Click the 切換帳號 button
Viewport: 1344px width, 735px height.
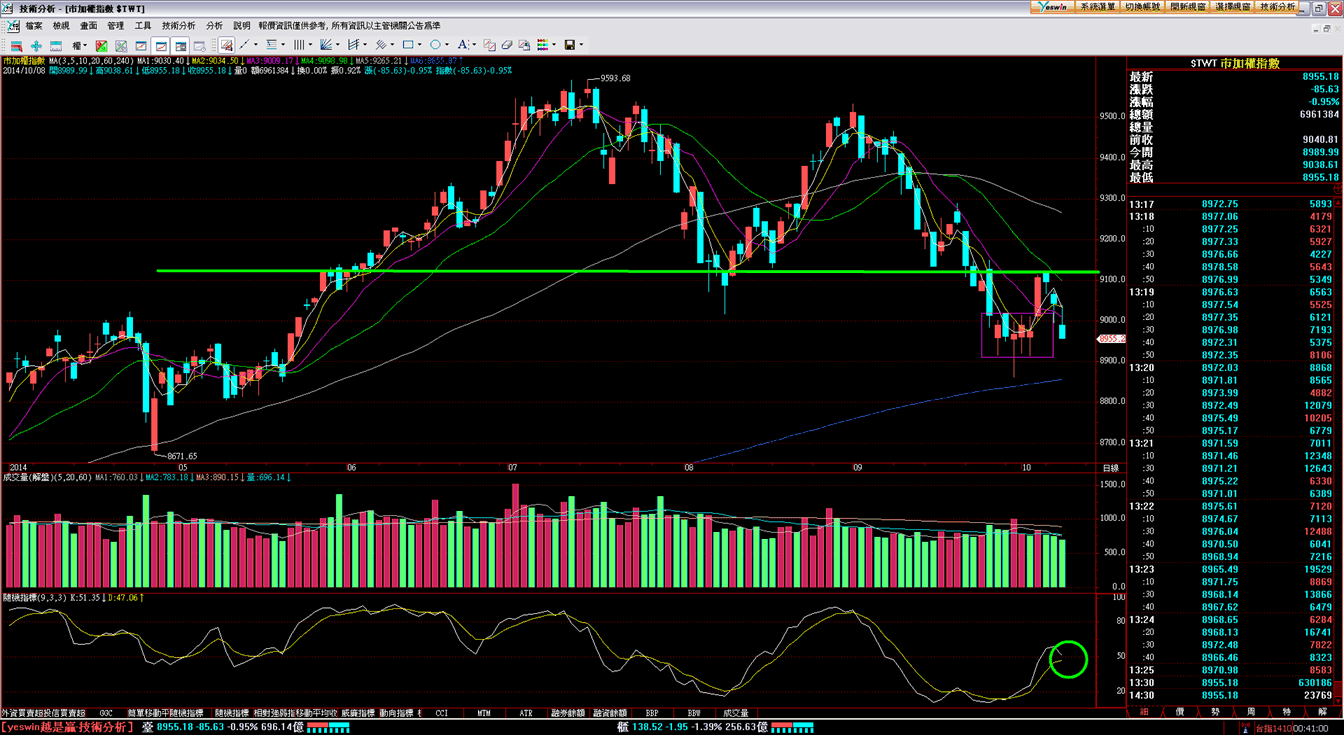(1142, 7)
